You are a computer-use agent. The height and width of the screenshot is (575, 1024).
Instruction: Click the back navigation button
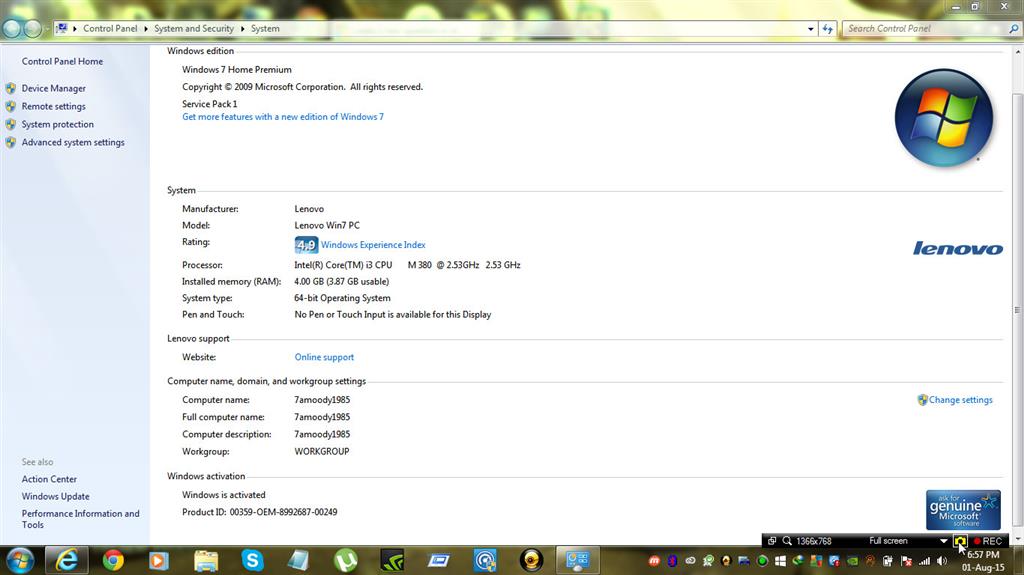point(12,29)
